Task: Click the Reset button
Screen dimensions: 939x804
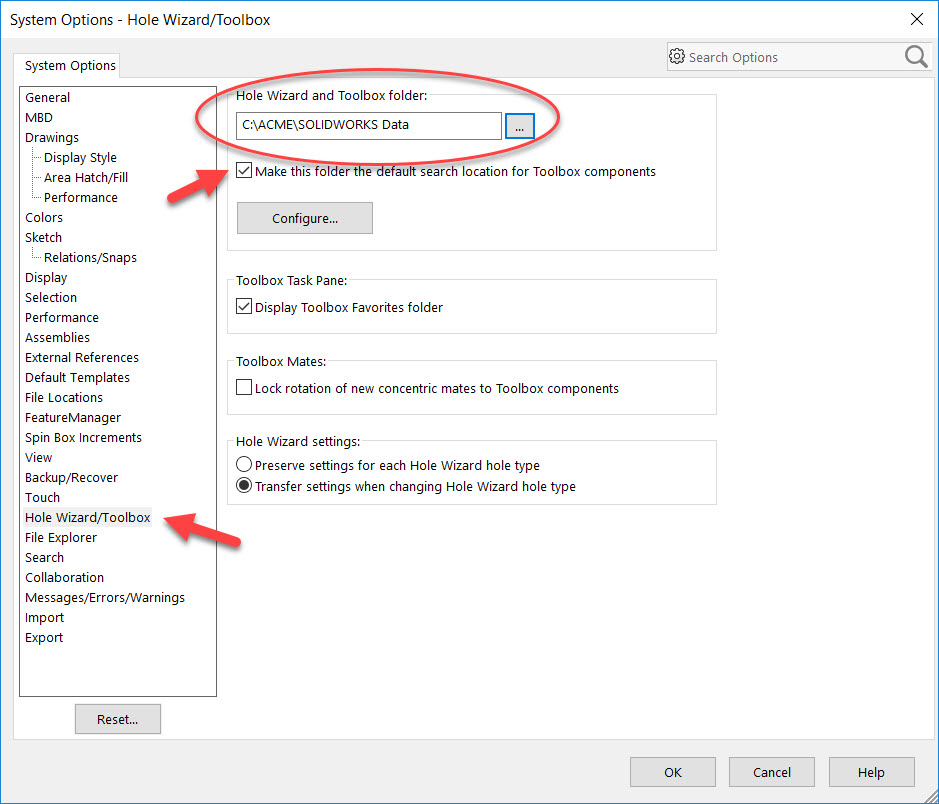Action: pyautogui.click(x=117, y=718)
